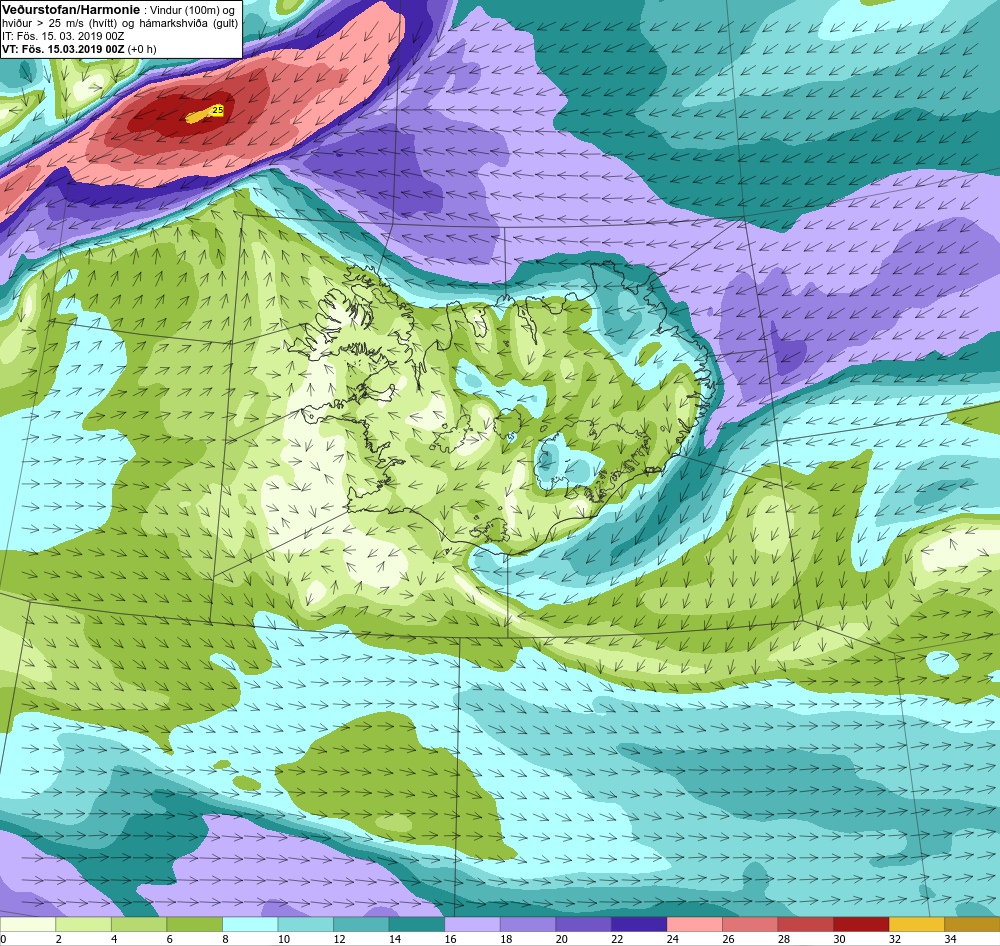This screenshot has width=1000, height=946.
Task: Click the lavender 16–18 m/s legend swatch
Action: (x=472, y=924)
